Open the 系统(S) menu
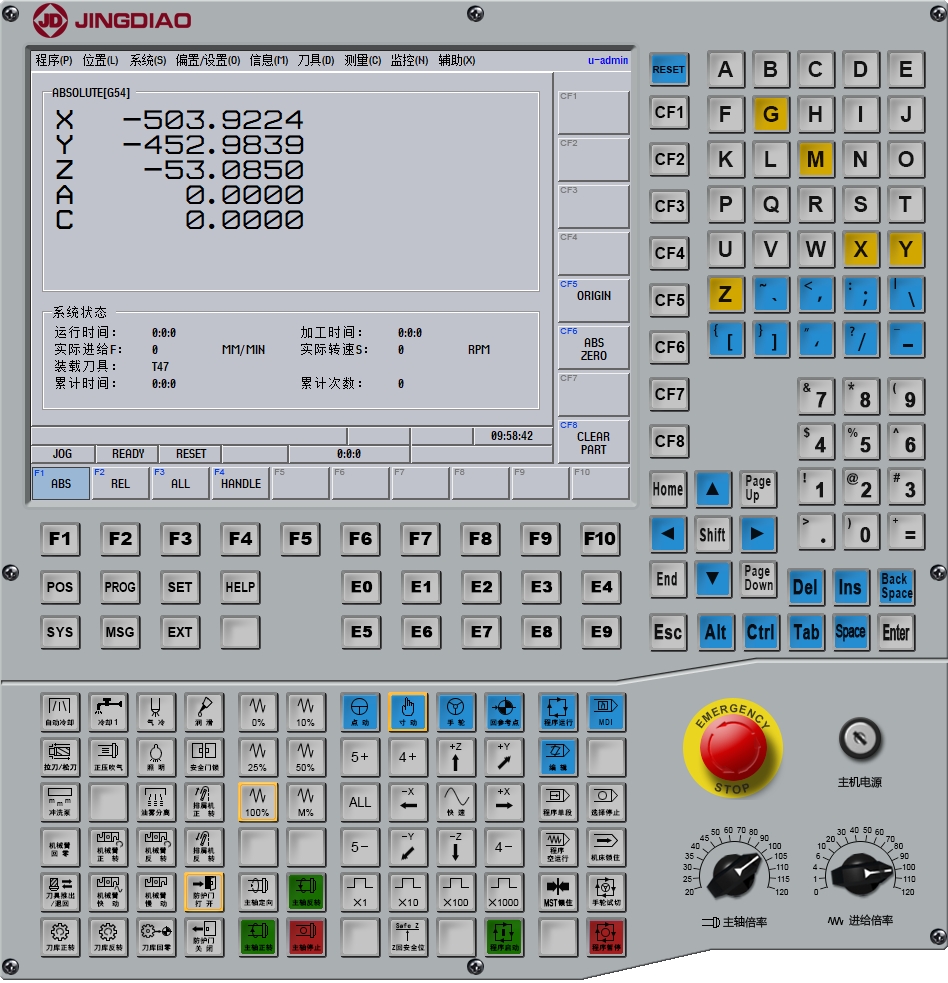The width and height of the screenshot is (948, 983). coord(148,60)
